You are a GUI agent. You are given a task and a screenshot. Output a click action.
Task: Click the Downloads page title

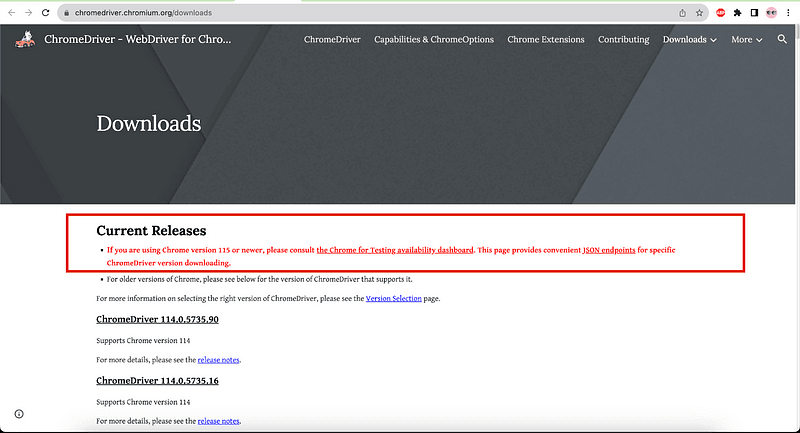[148, 123]
